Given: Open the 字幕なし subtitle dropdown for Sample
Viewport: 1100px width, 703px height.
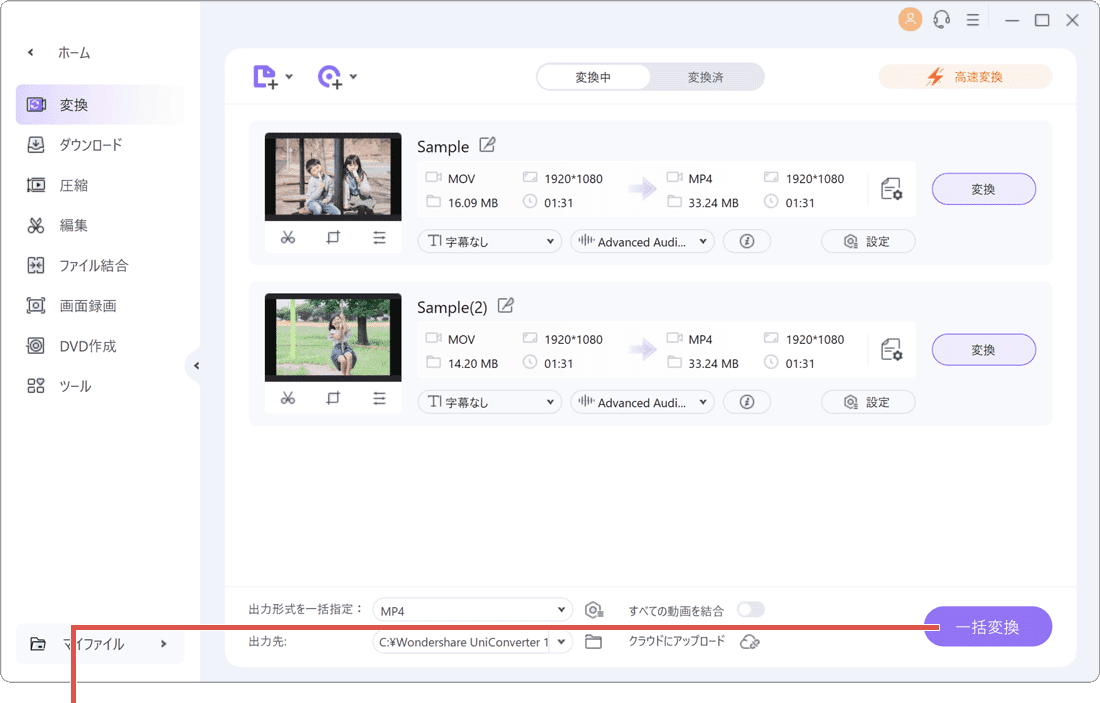Looking at the screenshot, I should click(489, 241).
